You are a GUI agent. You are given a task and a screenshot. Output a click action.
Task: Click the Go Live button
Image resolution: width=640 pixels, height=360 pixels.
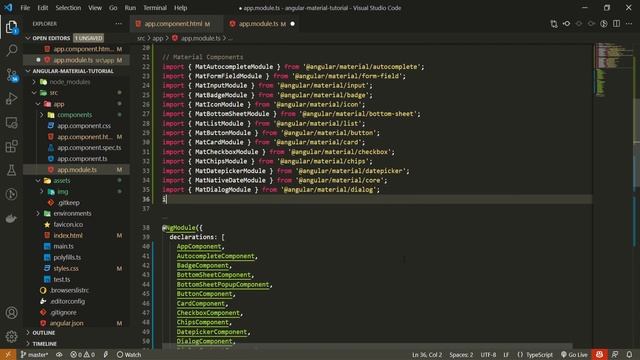(x=574, y=355)
